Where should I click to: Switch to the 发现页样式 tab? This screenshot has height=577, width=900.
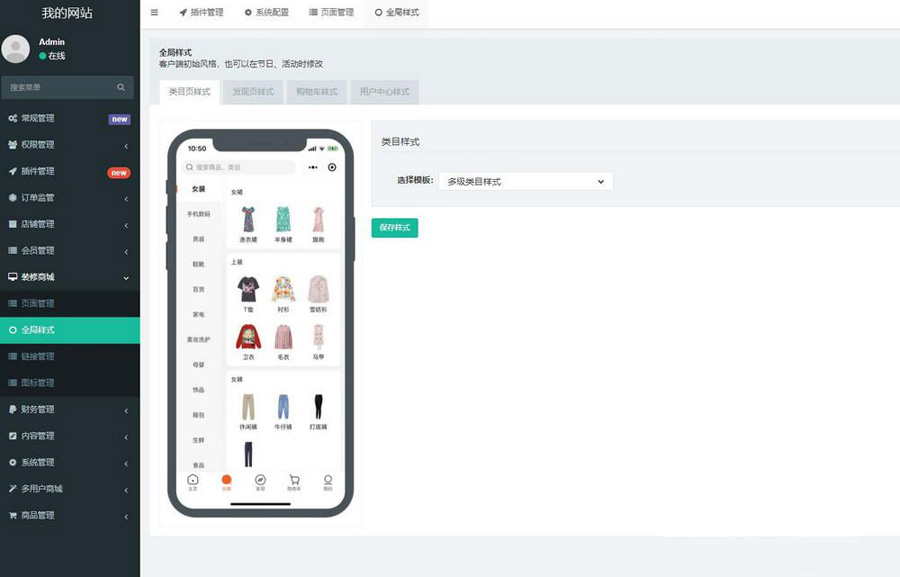pos(253,92)
